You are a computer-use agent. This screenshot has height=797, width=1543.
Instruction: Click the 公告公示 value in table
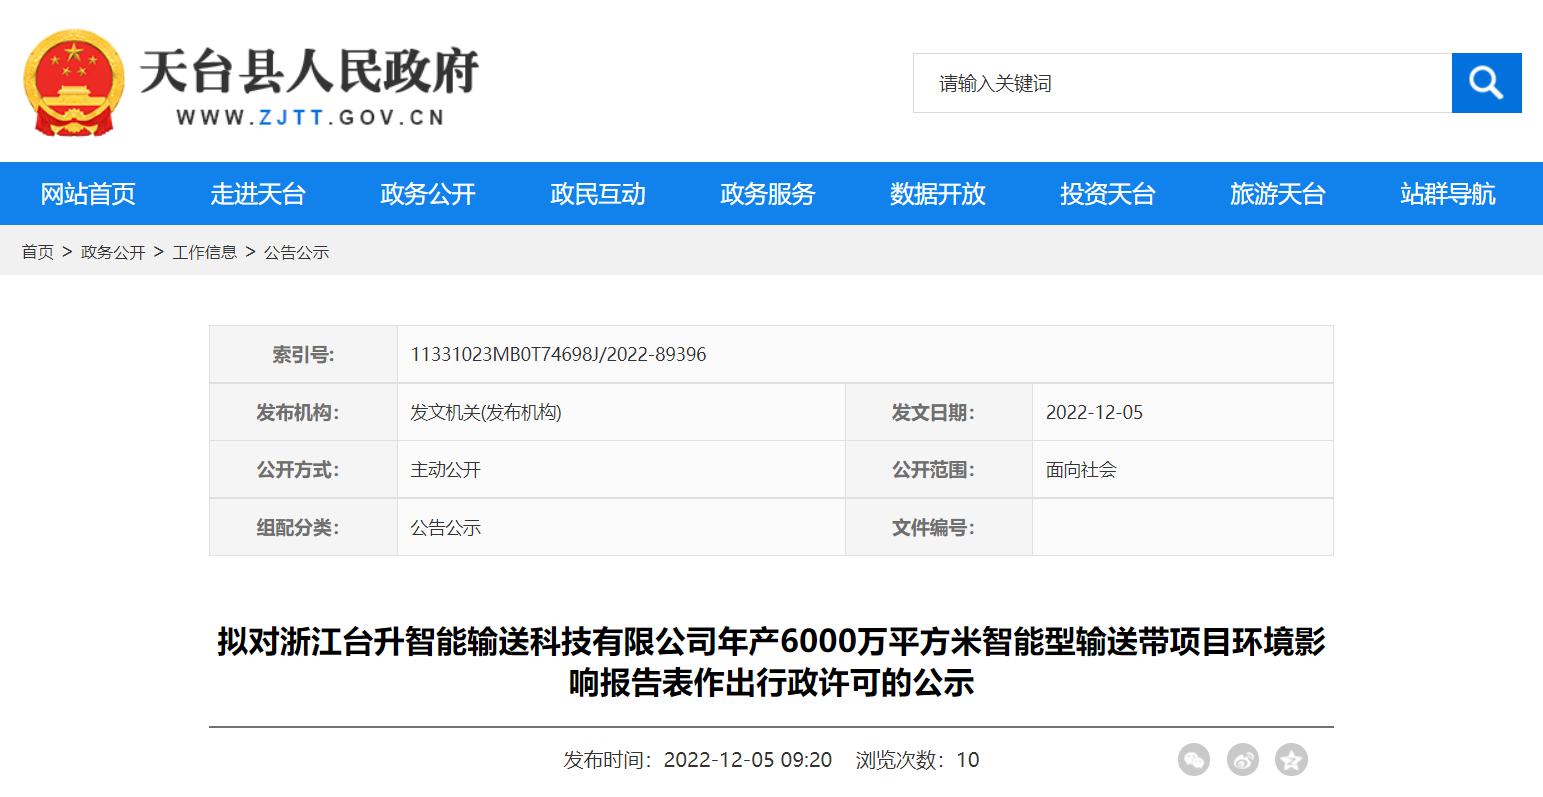(x=446, y=527)
